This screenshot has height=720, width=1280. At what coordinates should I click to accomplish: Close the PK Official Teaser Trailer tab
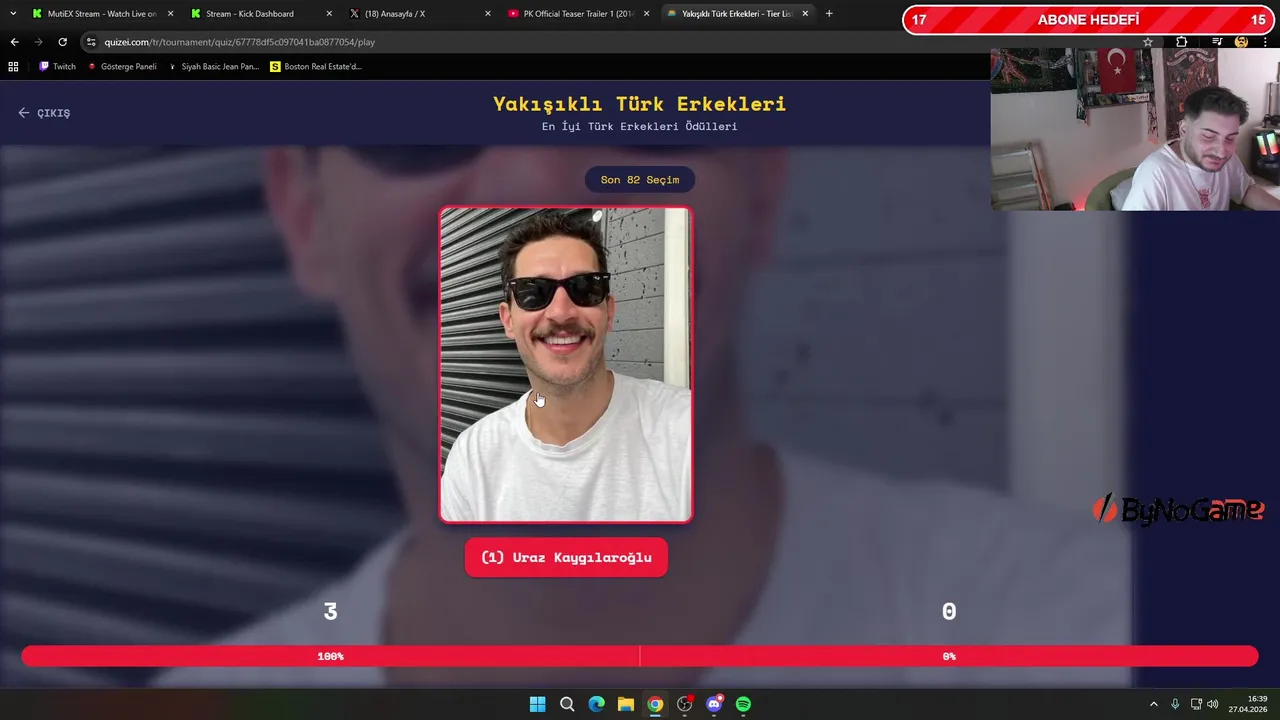[646, 14]
